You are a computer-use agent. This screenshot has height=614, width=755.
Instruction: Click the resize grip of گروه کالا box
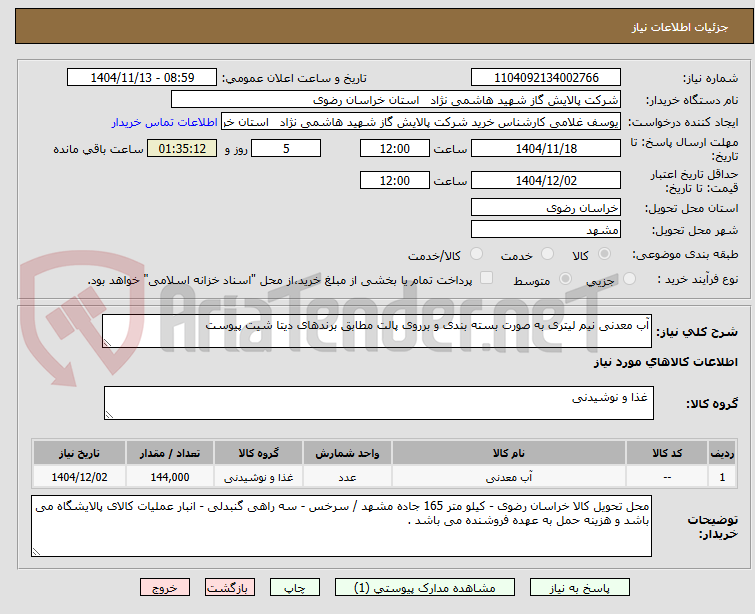click(x=109, y=415)
